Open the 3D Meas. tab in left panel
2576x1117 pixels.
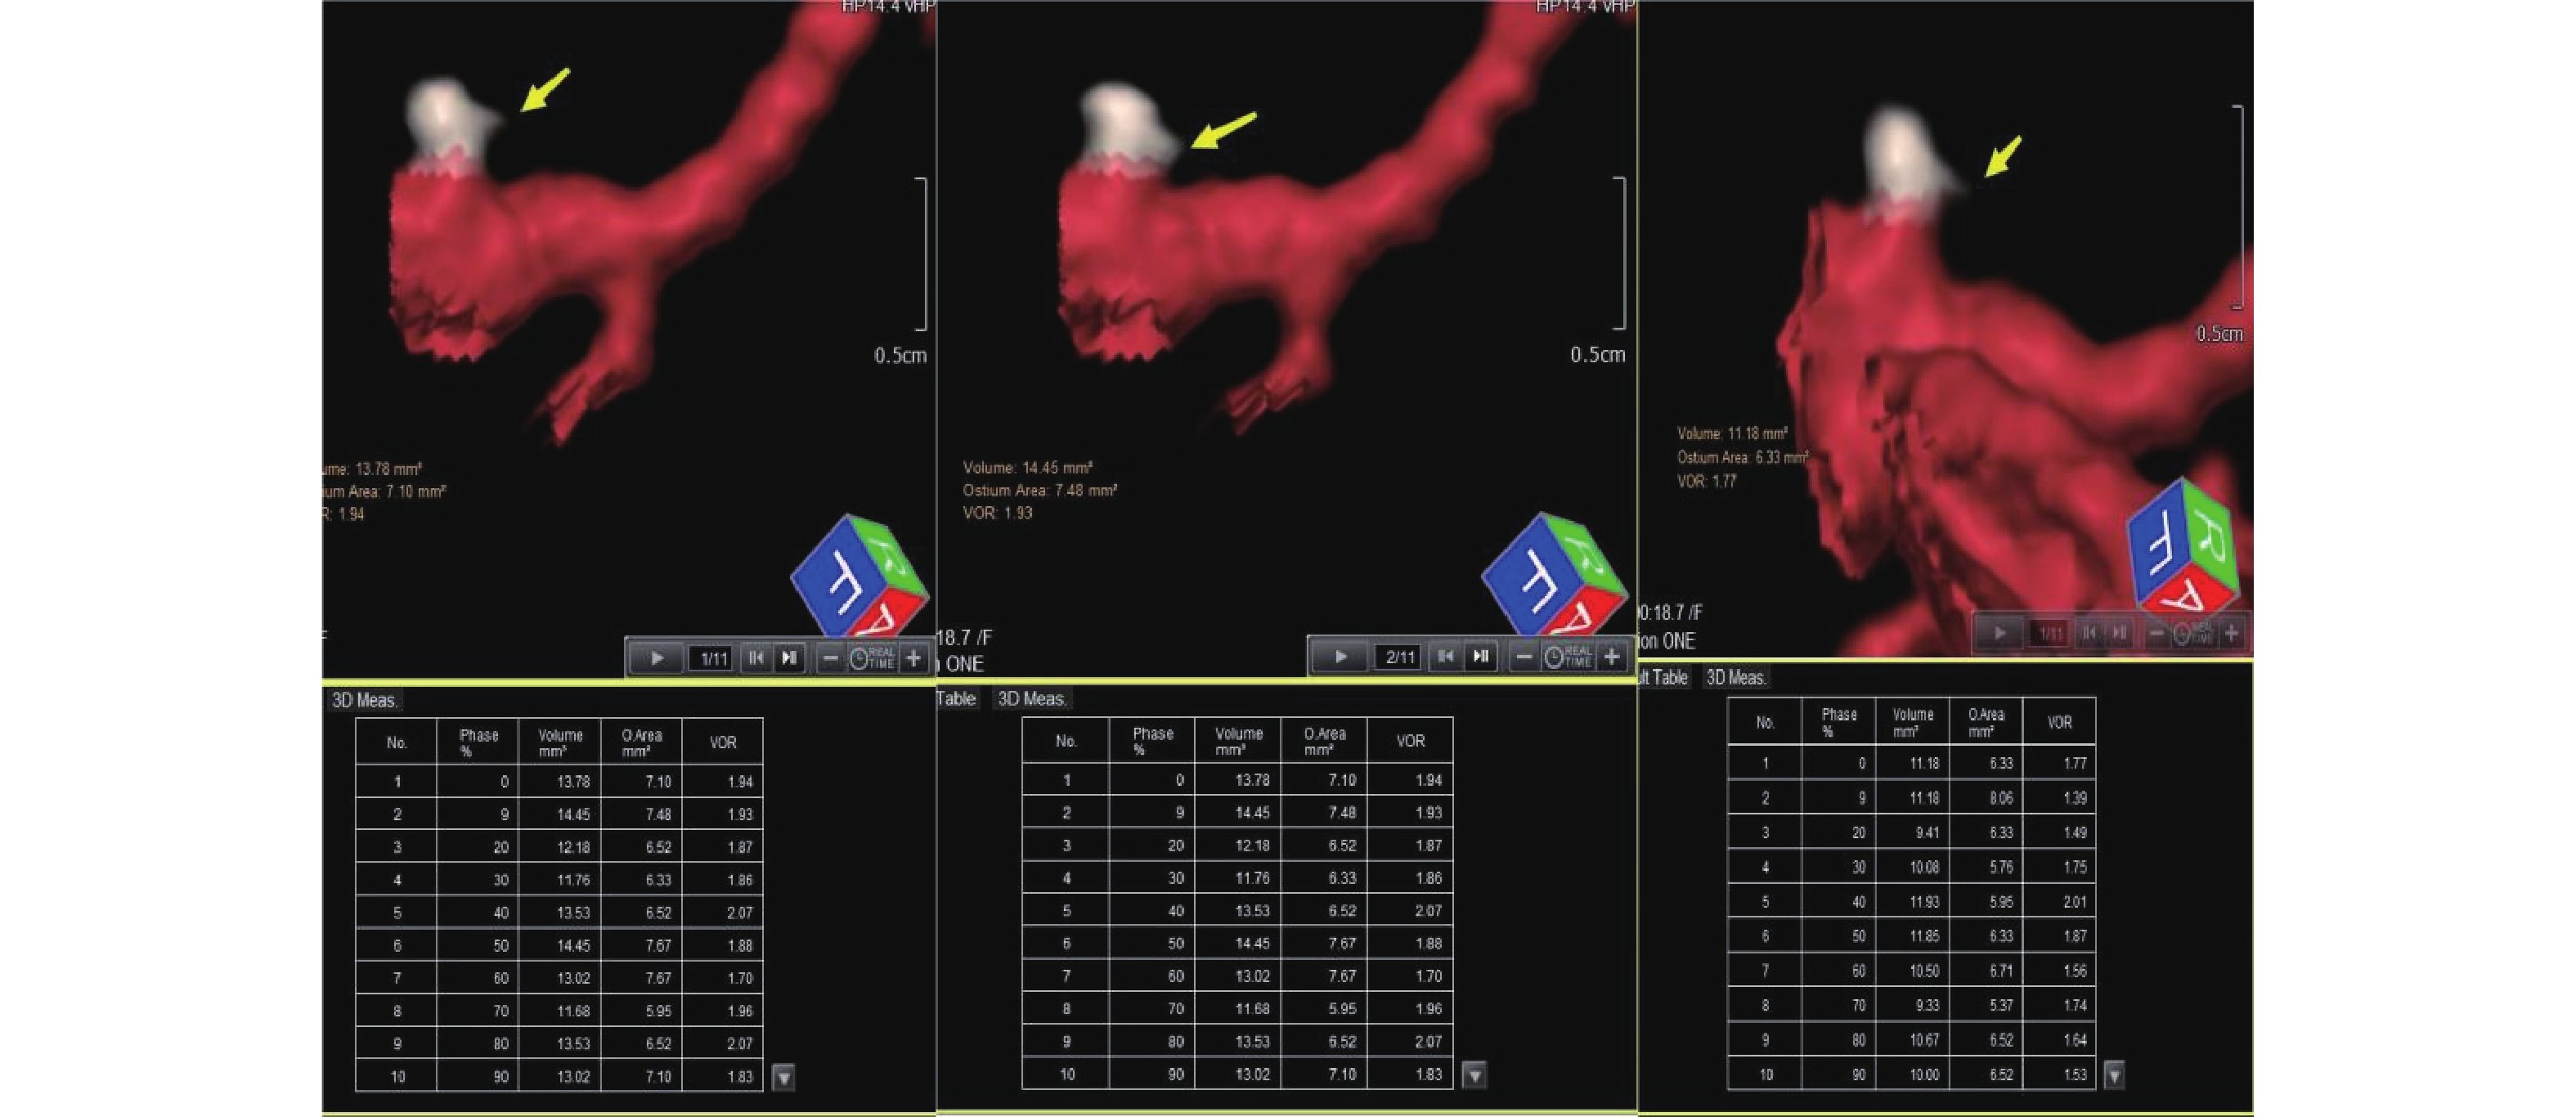pyautogui.click(x=365, y=700)
